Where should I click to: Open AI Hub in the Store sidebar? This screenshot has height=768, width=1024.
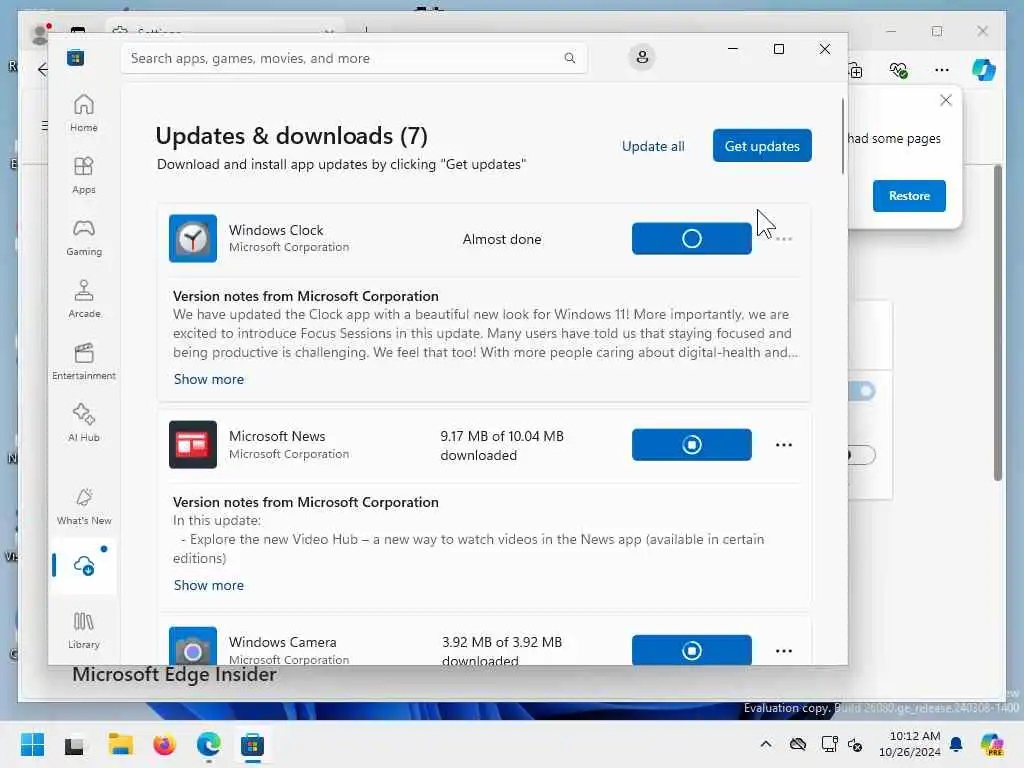coord(84,424)
